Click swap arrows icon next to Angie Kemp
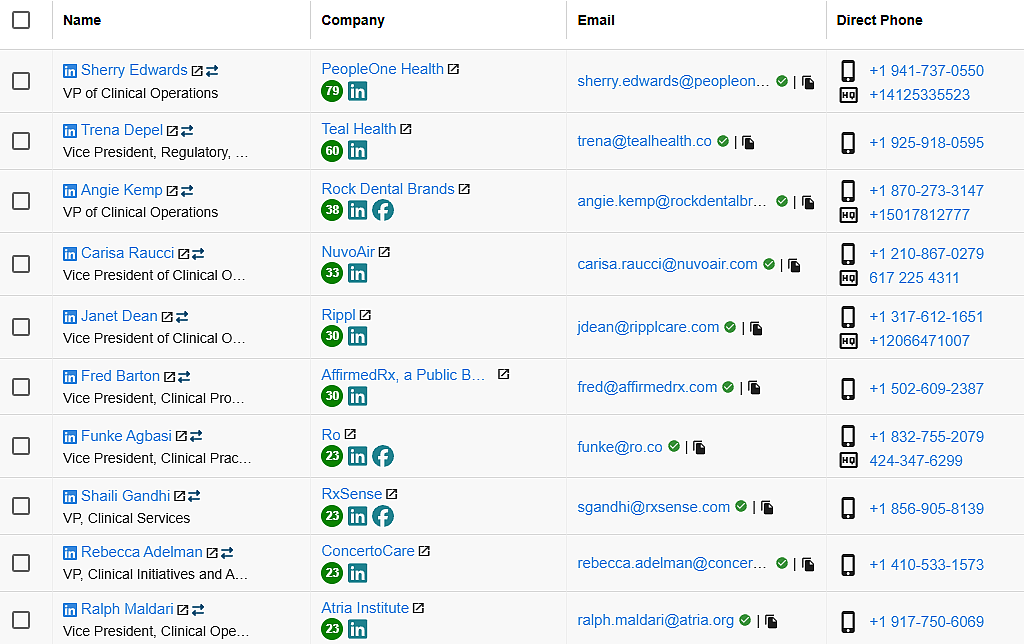The image size is (1024, 644). tap(187, 190)
